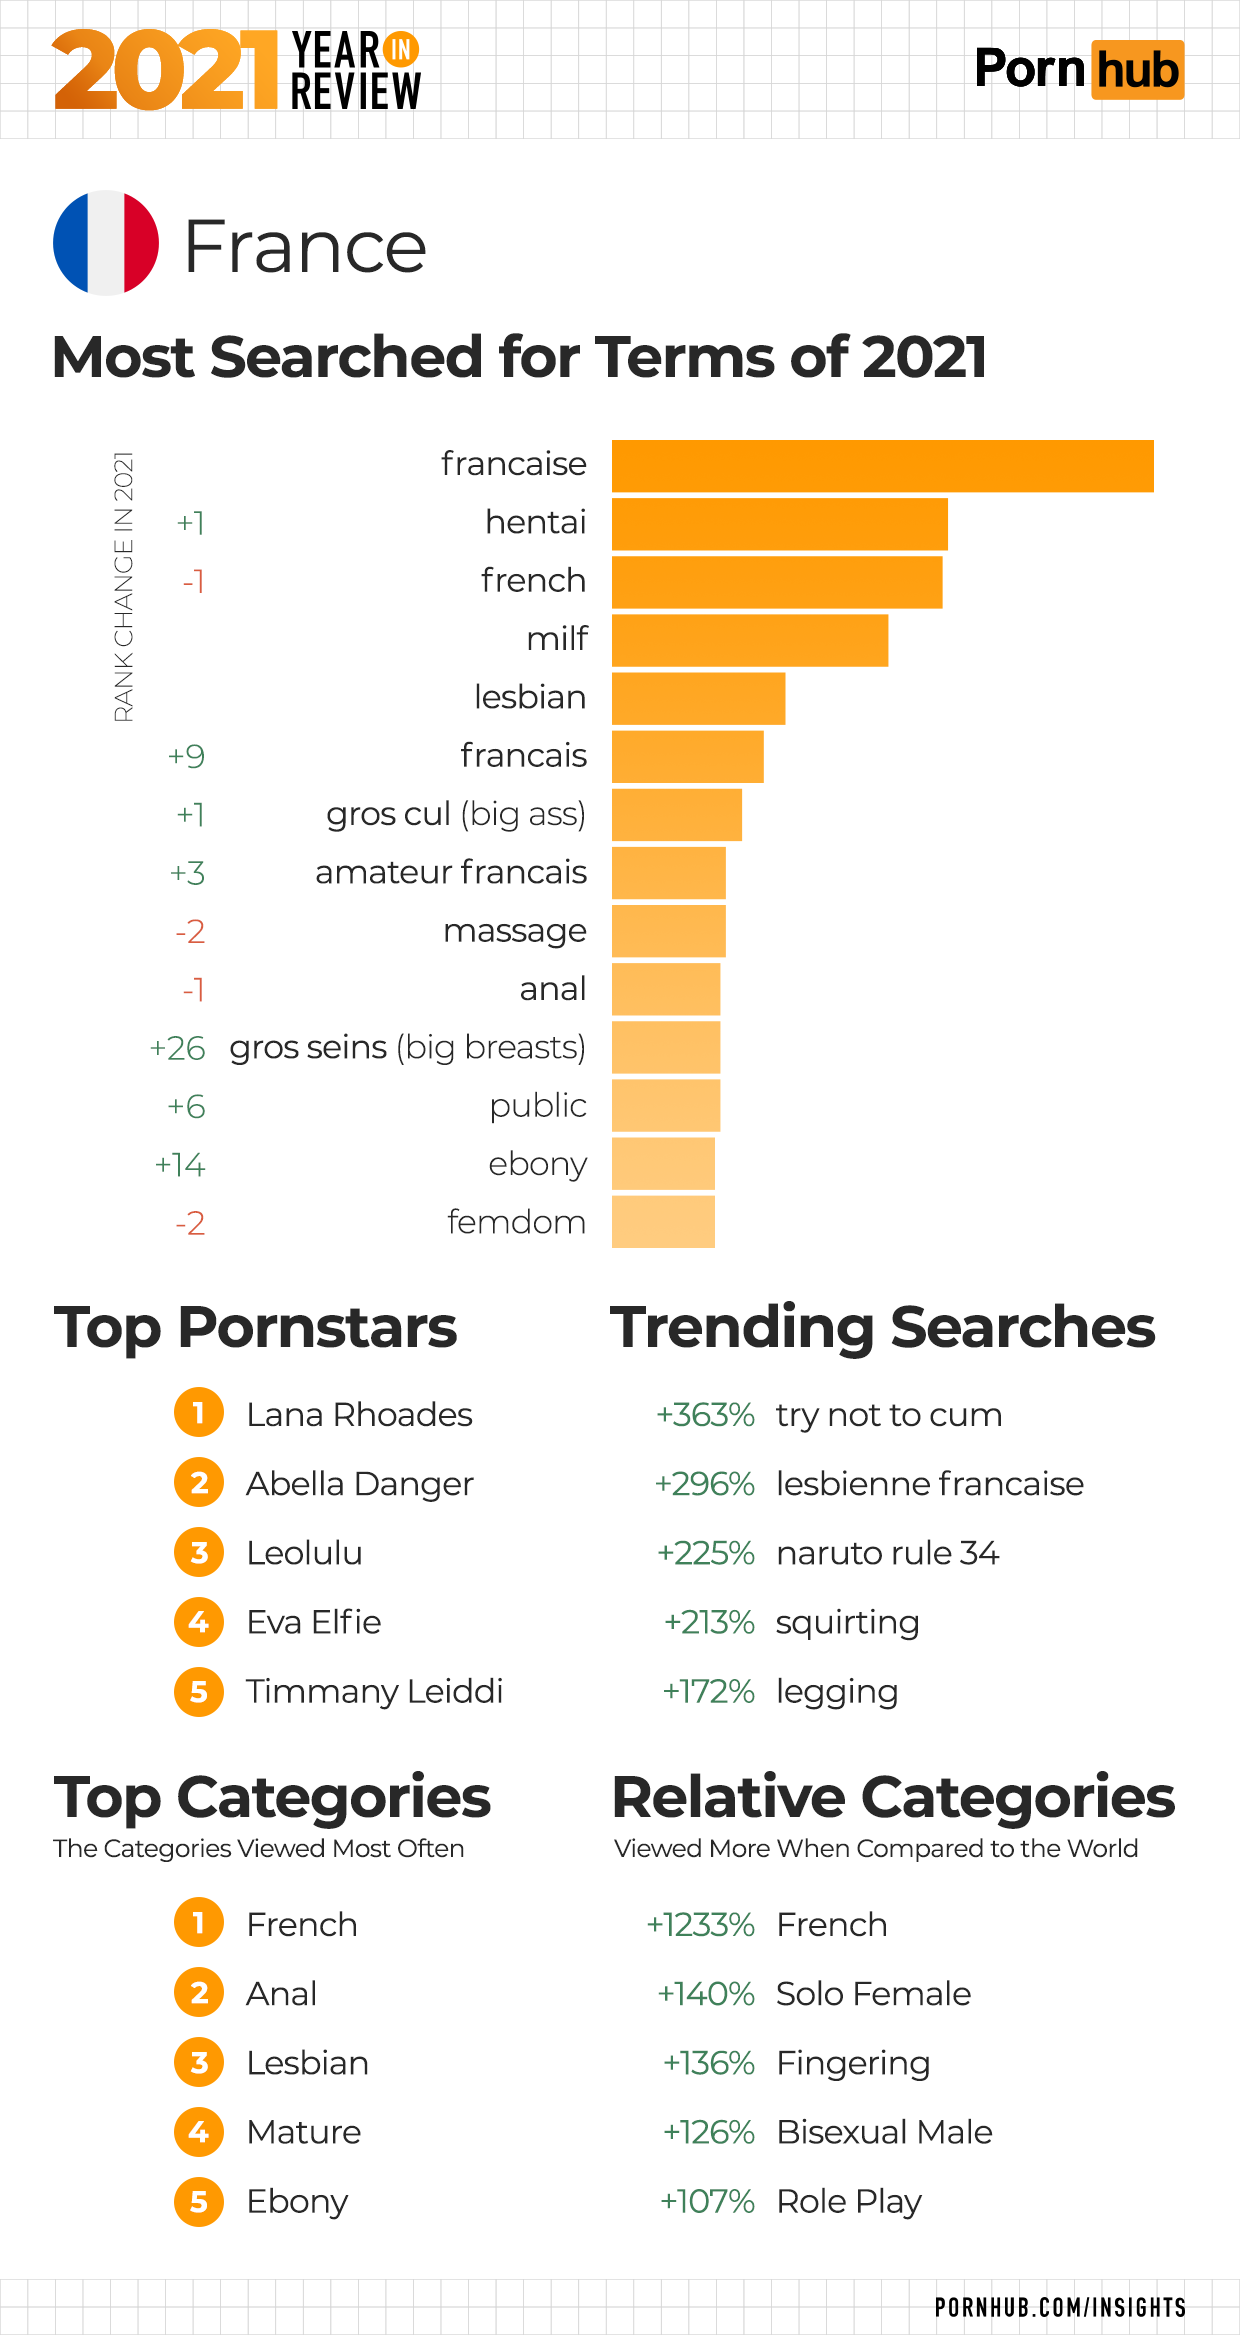Click the Top Pornstars heading

tap(255, 1328)
